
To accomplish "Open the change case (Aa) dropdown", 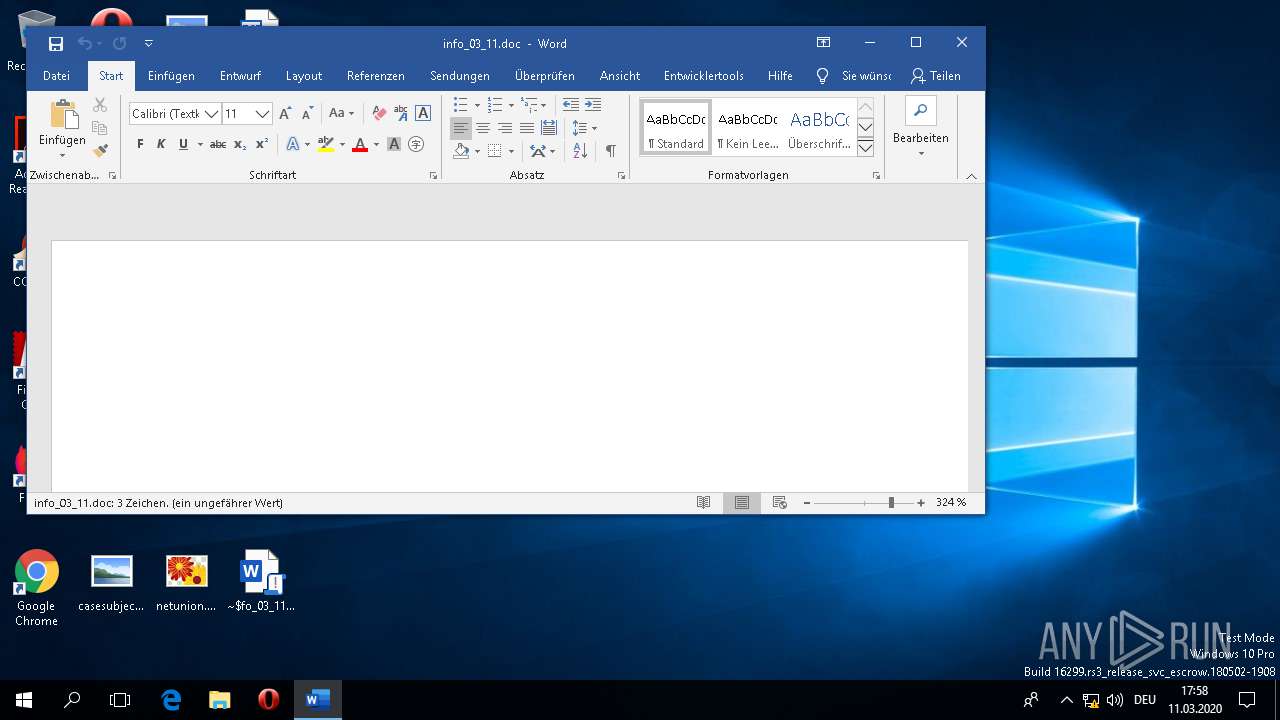I will [341, 114].
